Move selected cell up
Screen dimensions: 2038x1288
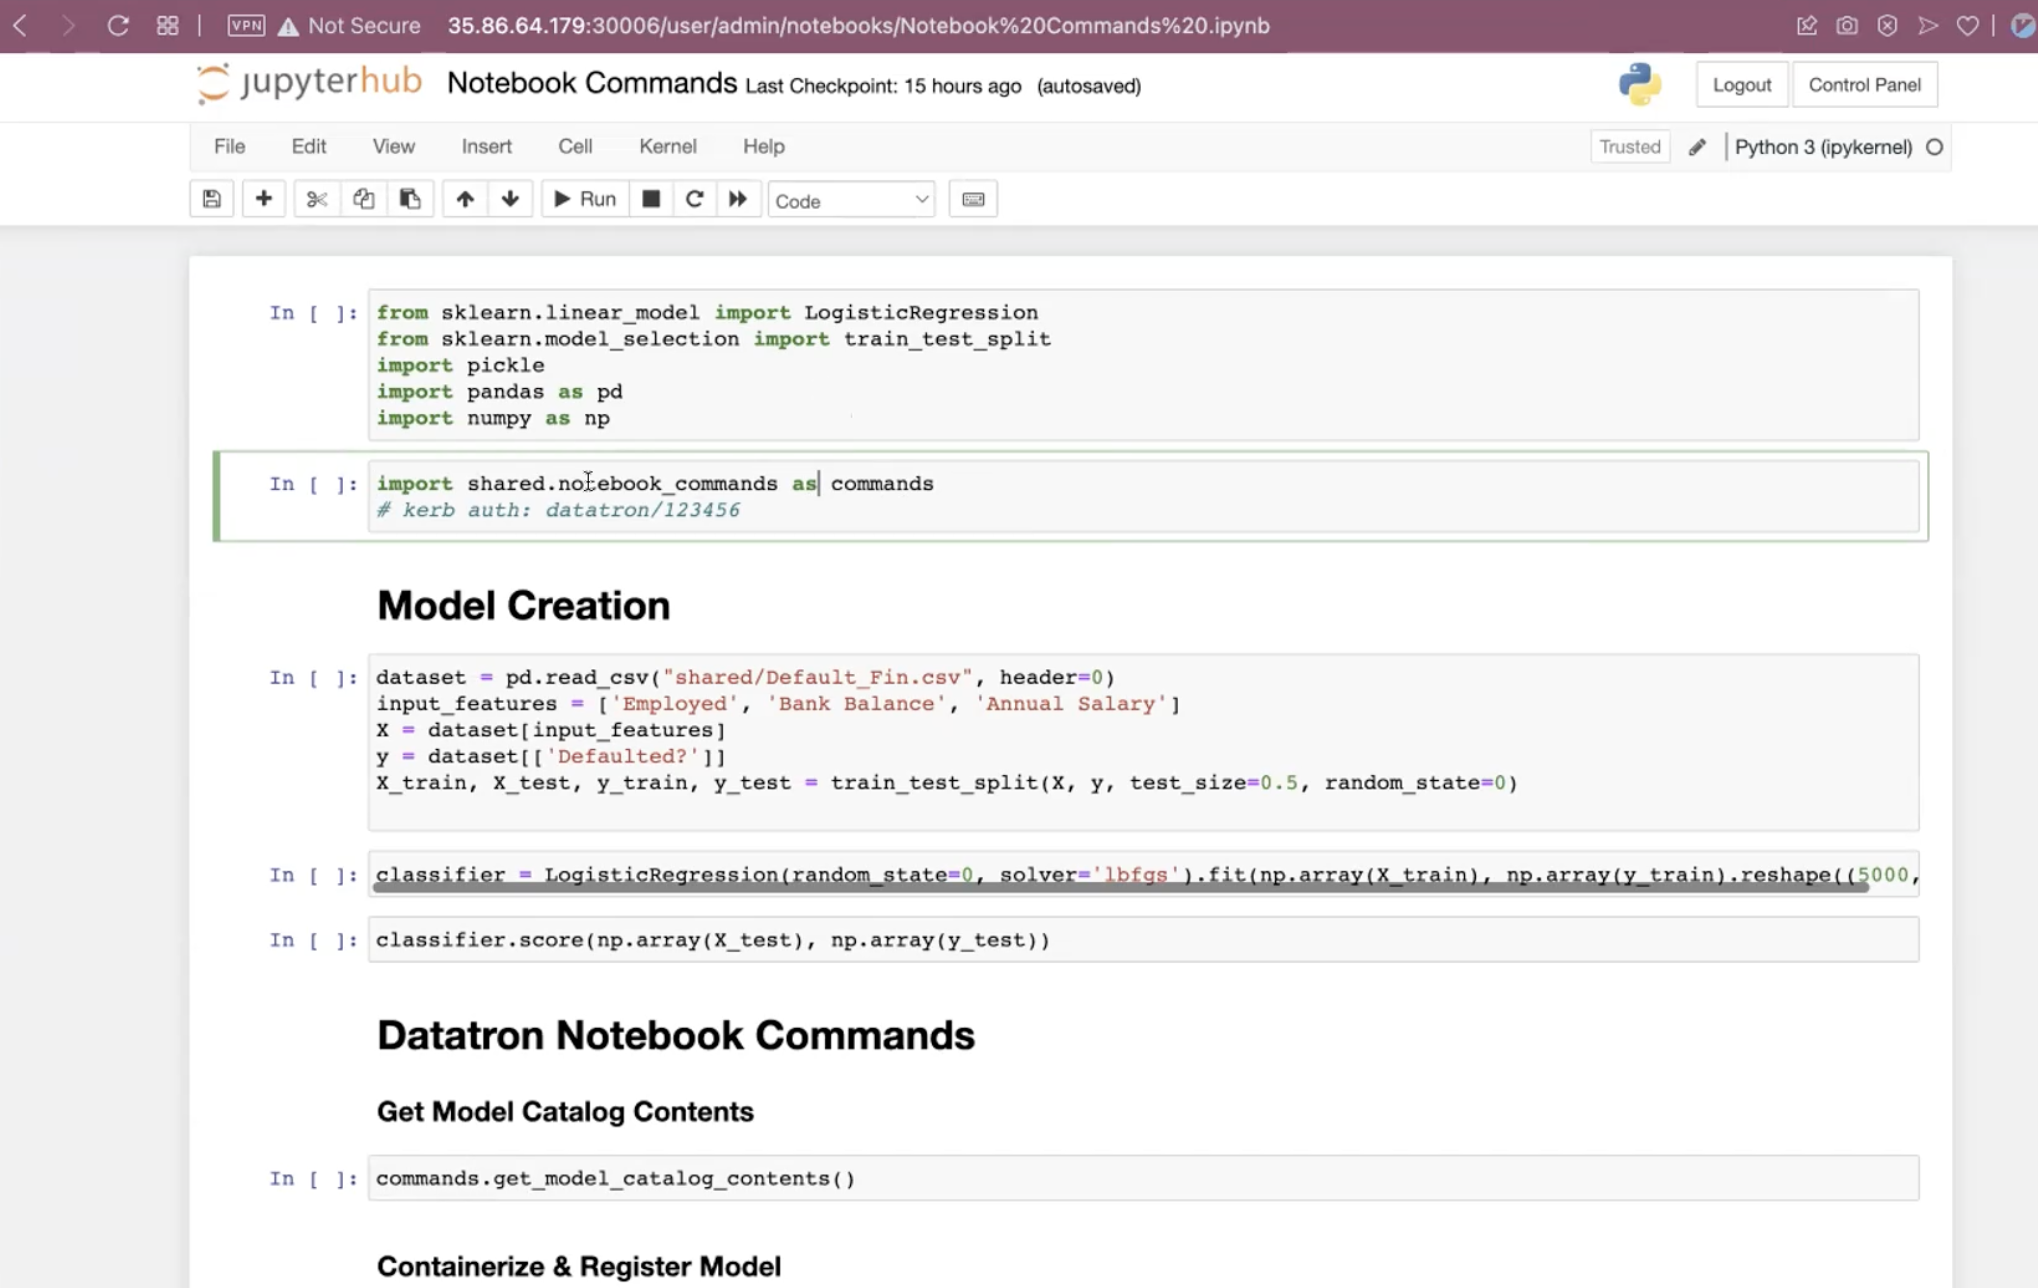pyautogui.click(x=464, y=198)
